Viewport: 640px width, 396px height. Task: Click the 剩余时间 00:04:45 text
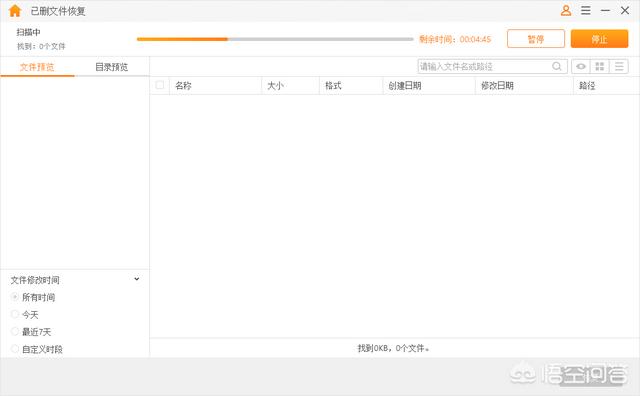point(455,39)
